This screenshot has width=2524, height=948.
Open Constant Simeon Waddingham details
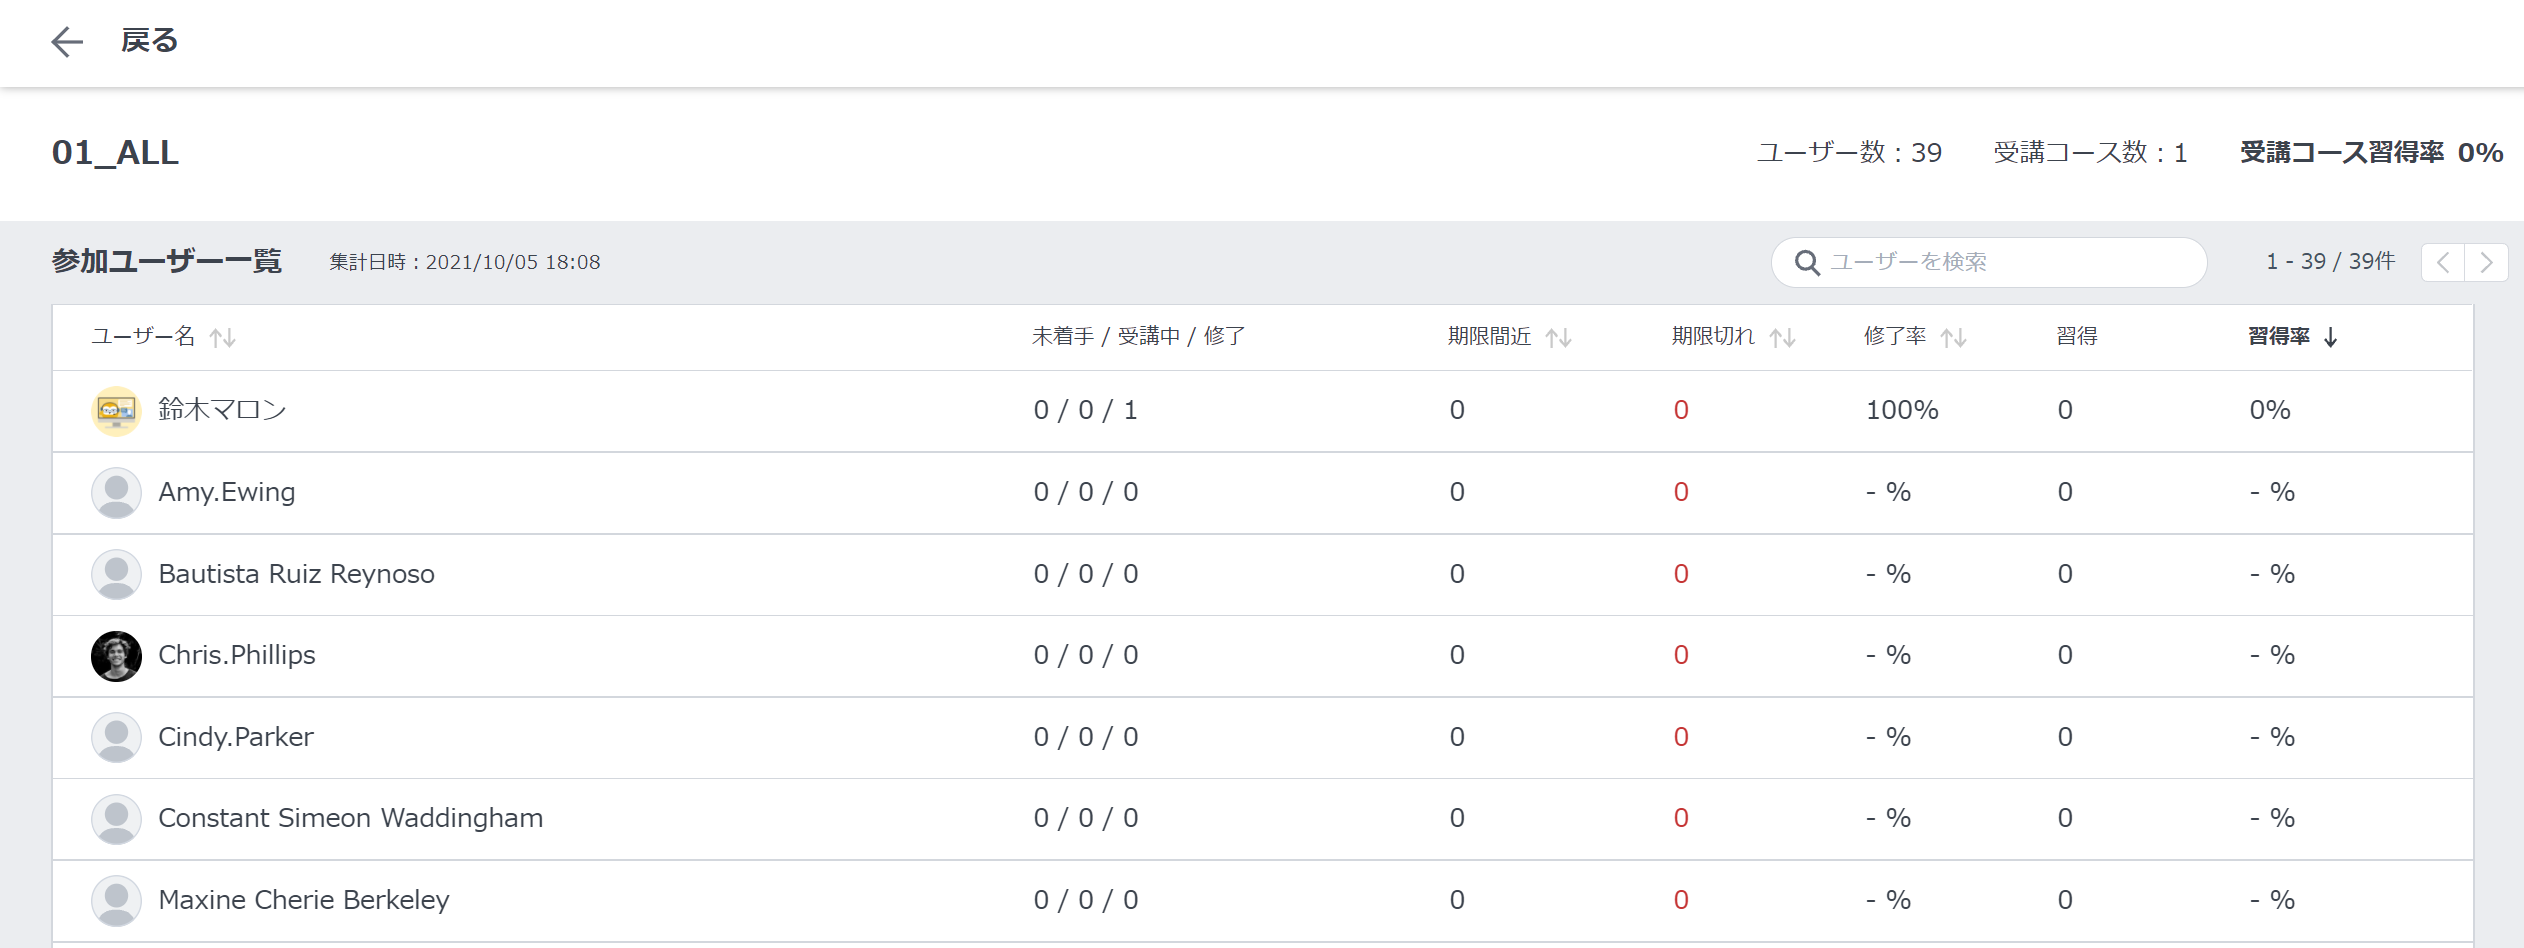click(350, 818)
